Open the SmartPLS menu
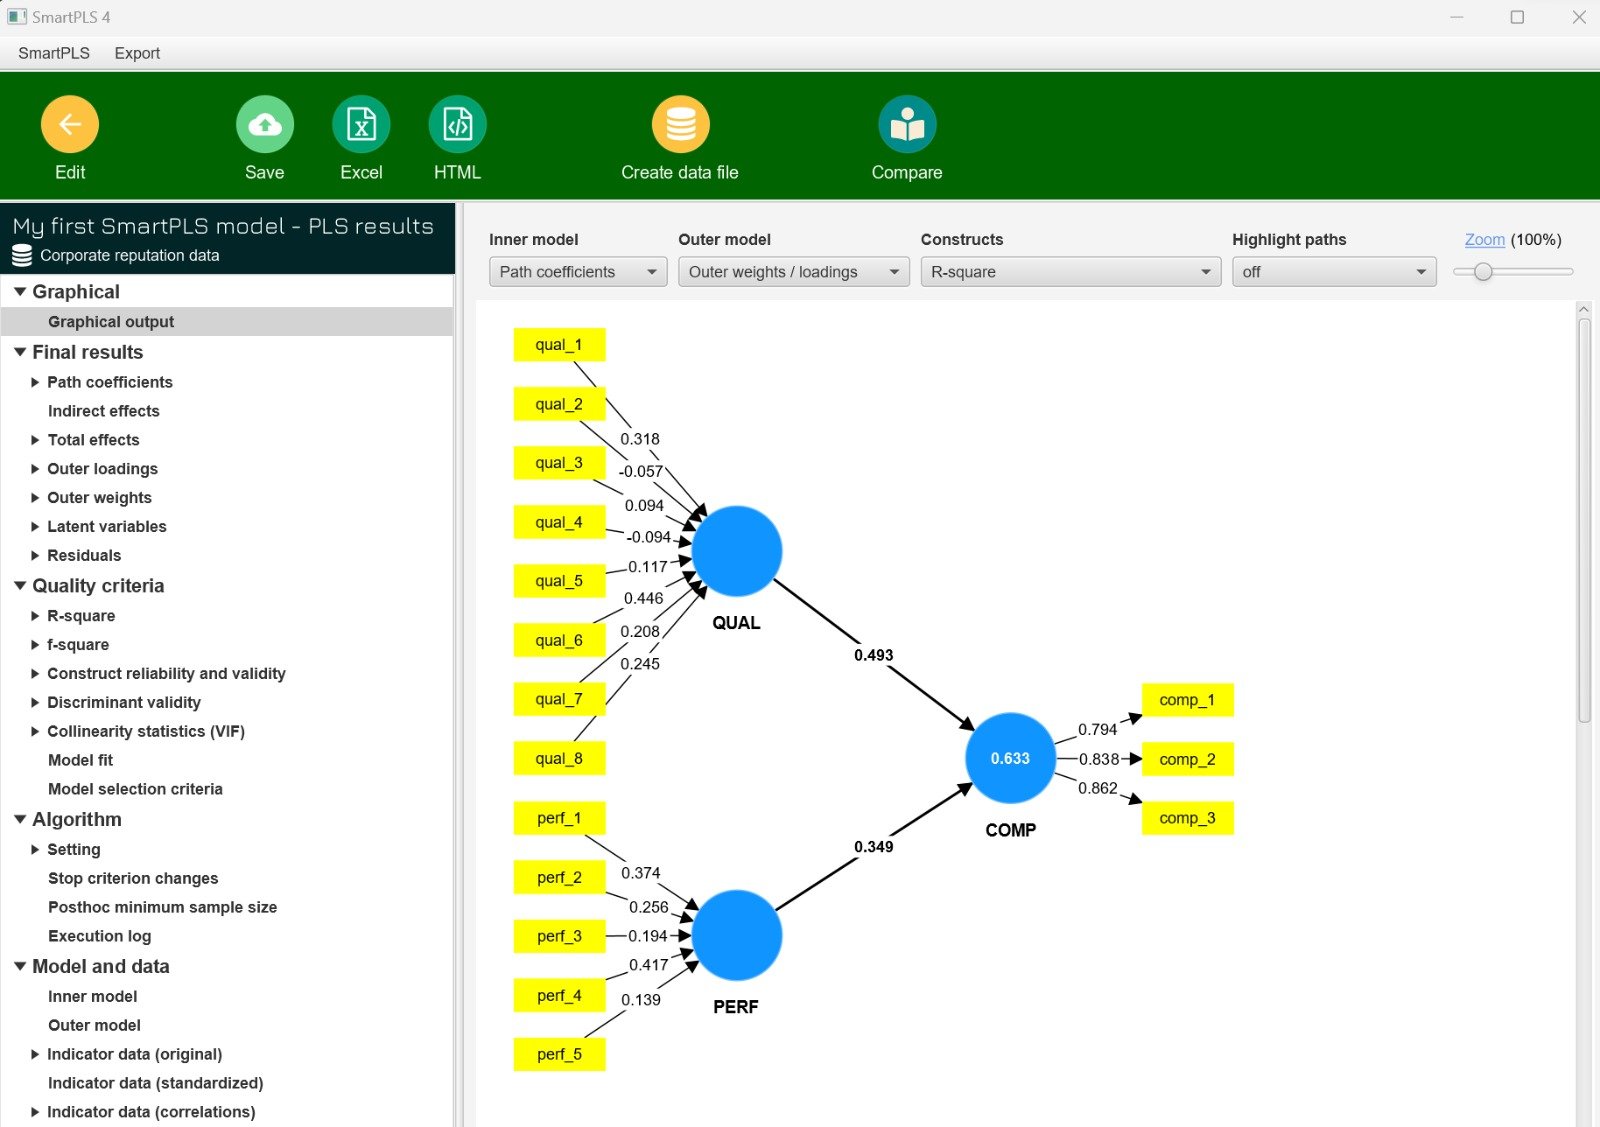Viewport: 1600px width, 1127px height. 54,53
